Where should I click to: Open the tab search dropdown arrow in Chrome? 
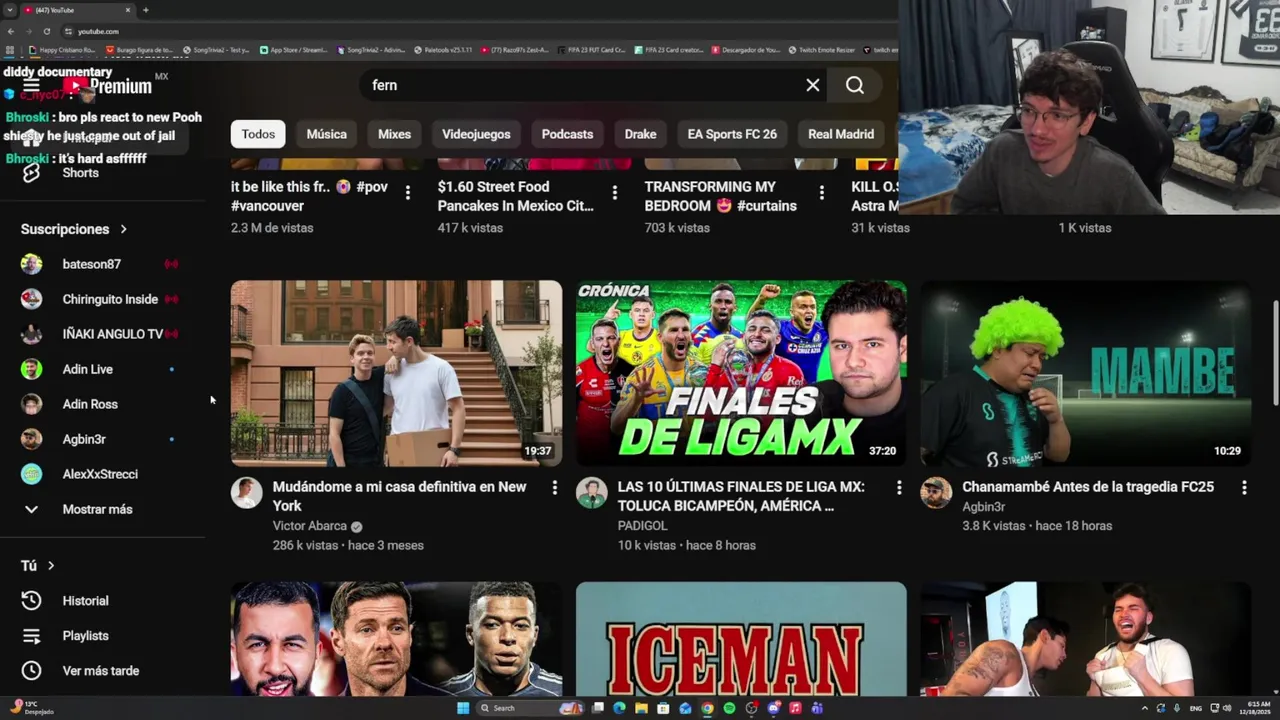(x=10, y=10)
